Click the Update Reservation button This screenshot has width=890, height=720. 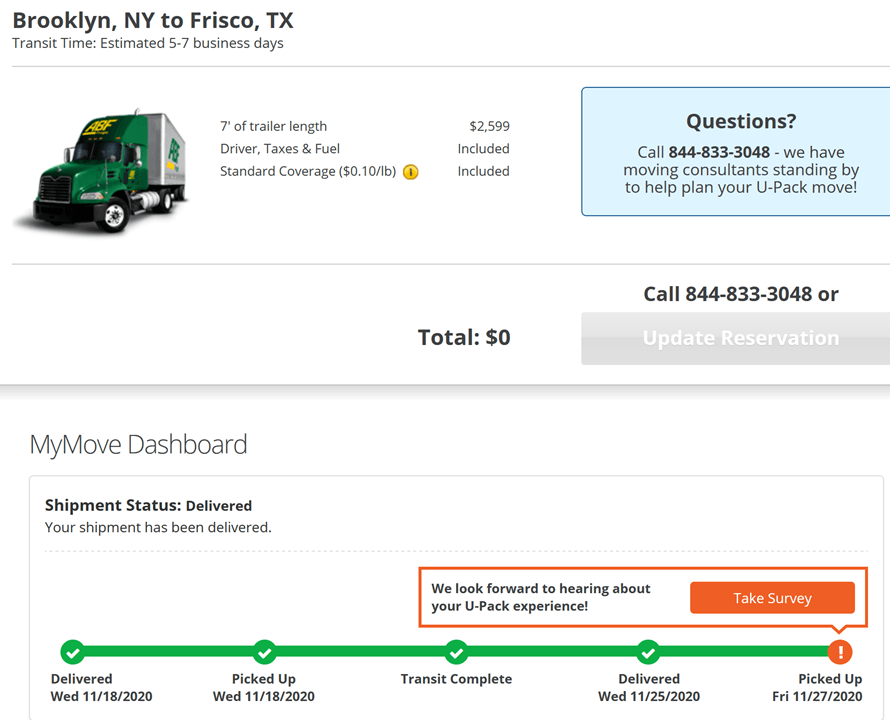click(740, 338)
